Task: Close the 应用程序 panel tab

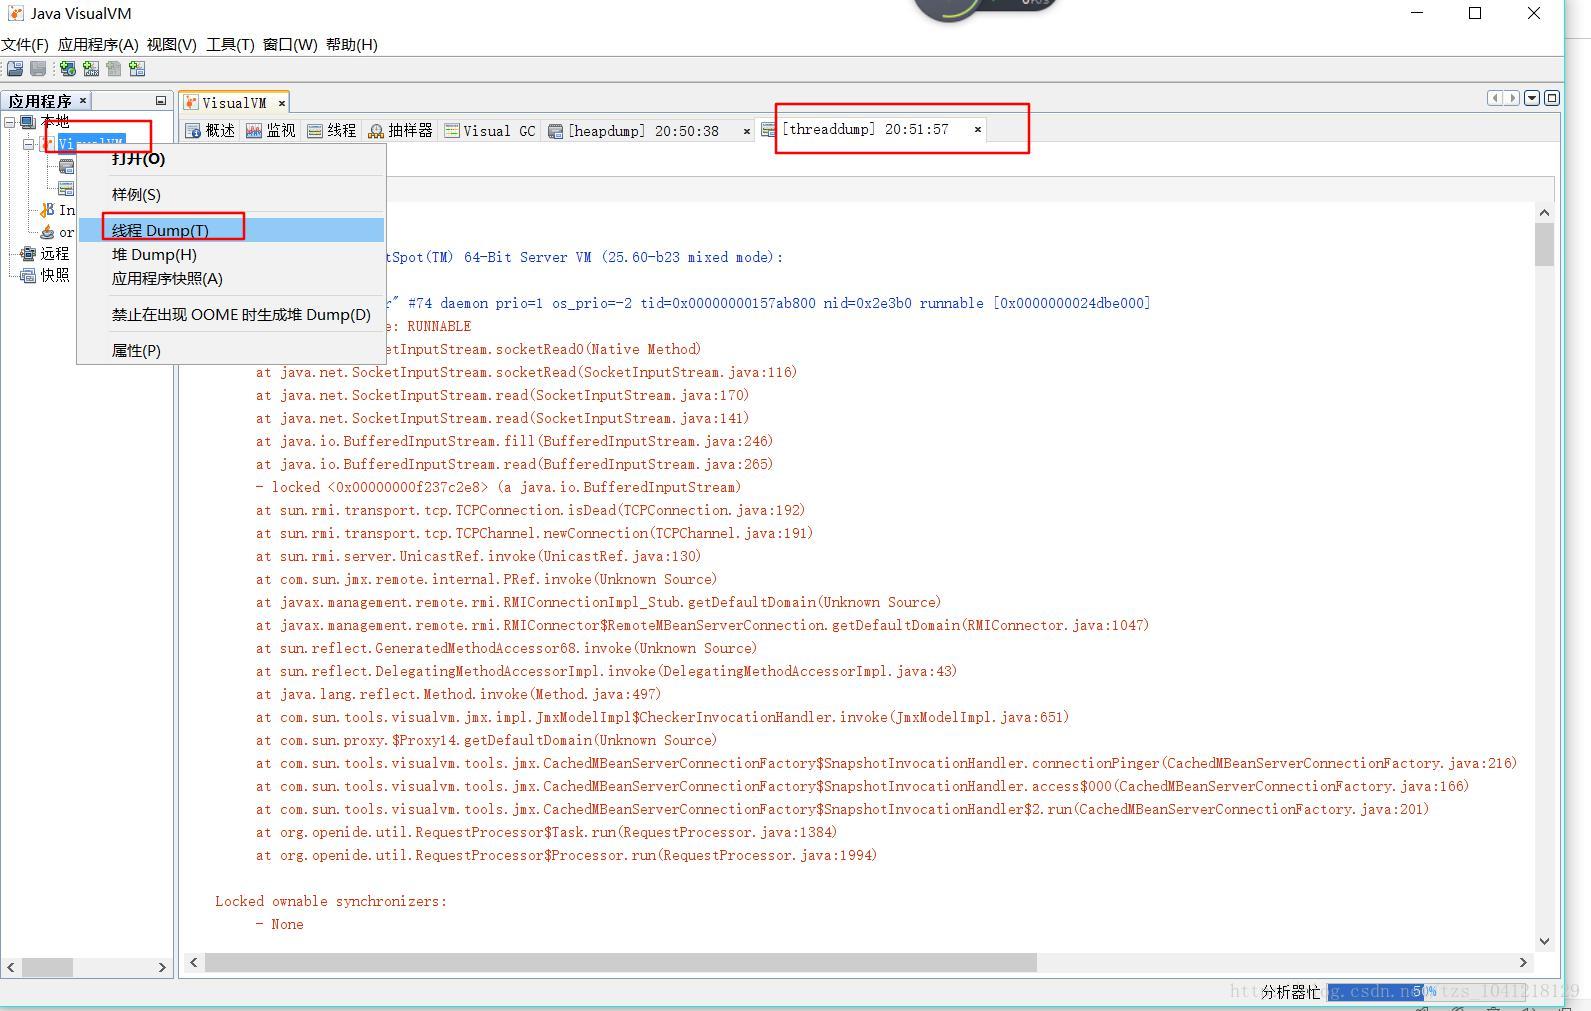Action: [83, 100]
